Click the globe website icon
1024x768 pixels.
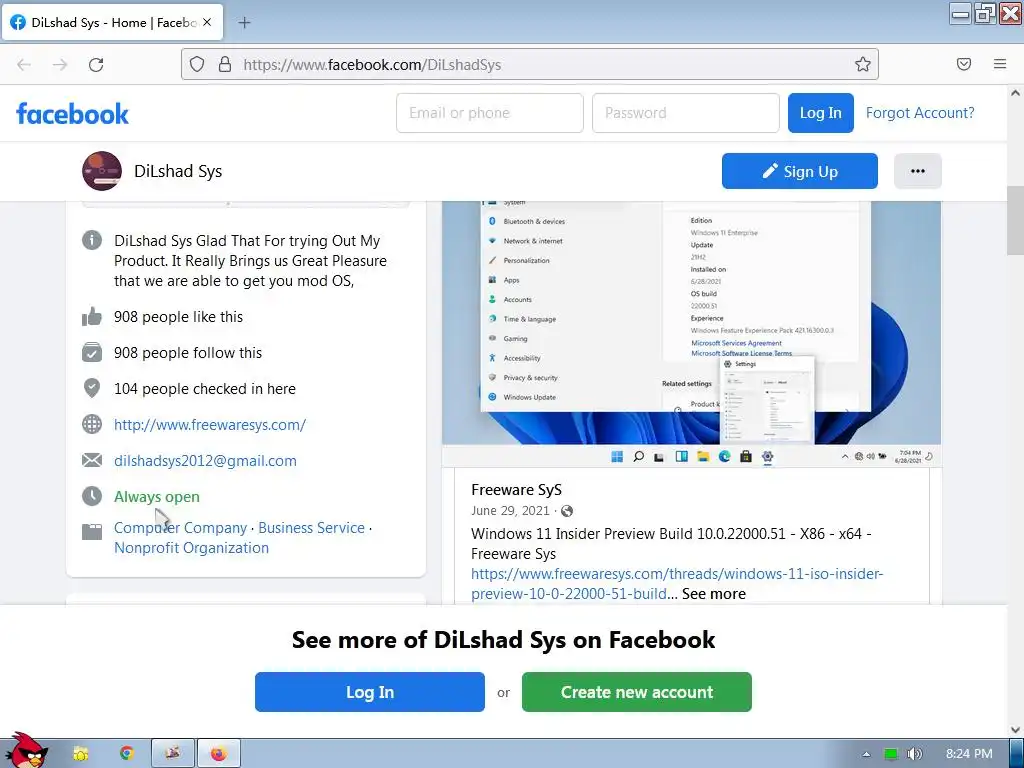[x=92, y=424]
